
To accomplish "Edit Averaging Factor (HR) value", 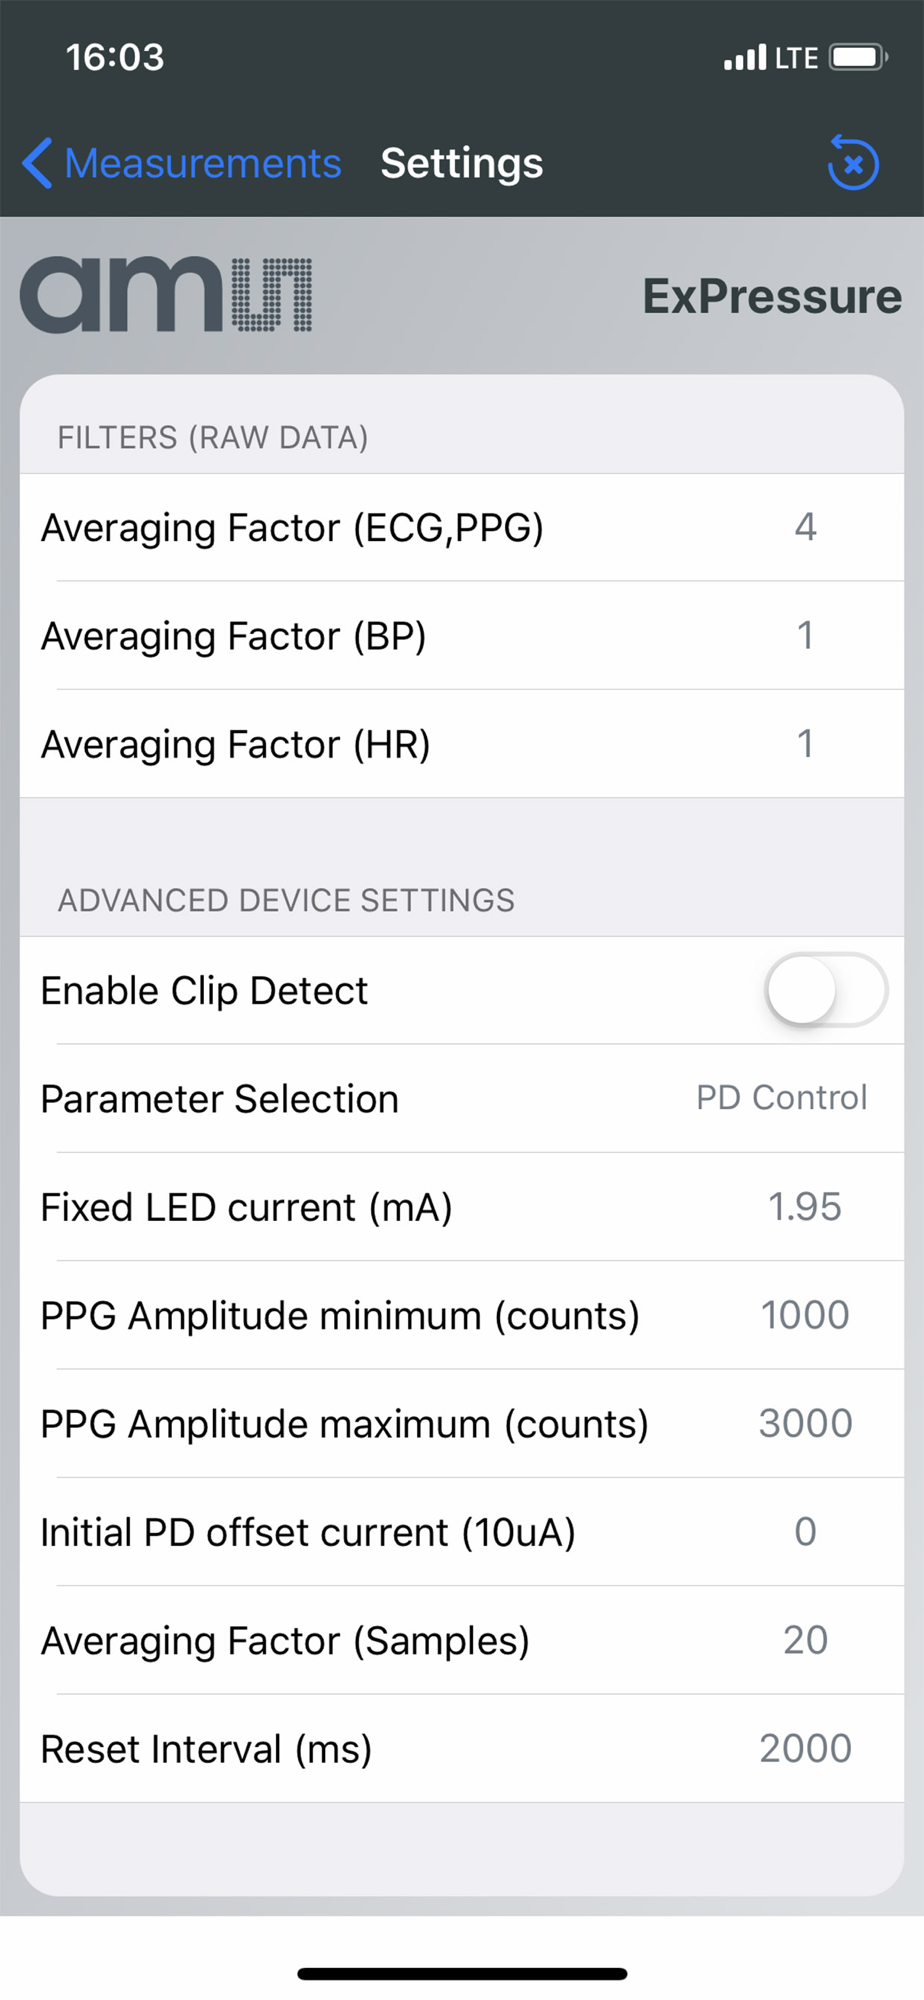I will click(x=805, y=744).
